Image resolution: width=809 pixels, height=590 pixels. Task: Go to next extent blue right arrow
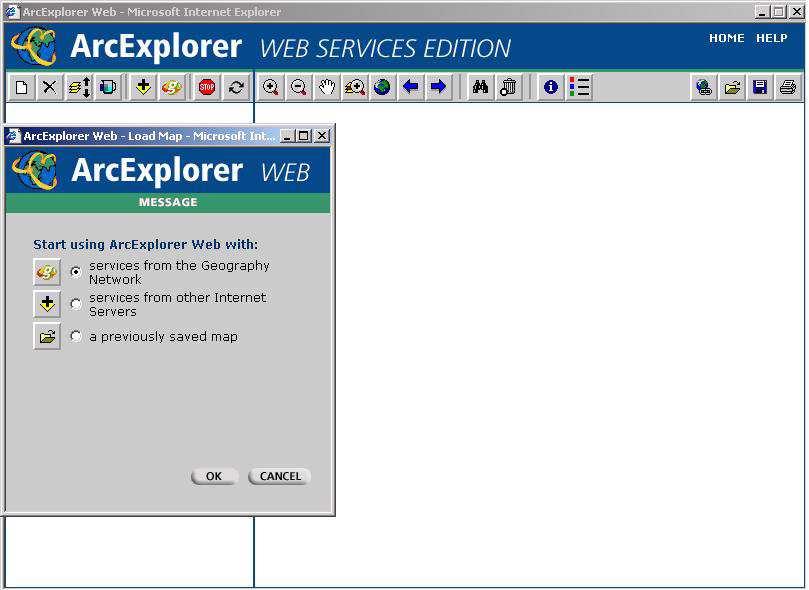[439, 87]
